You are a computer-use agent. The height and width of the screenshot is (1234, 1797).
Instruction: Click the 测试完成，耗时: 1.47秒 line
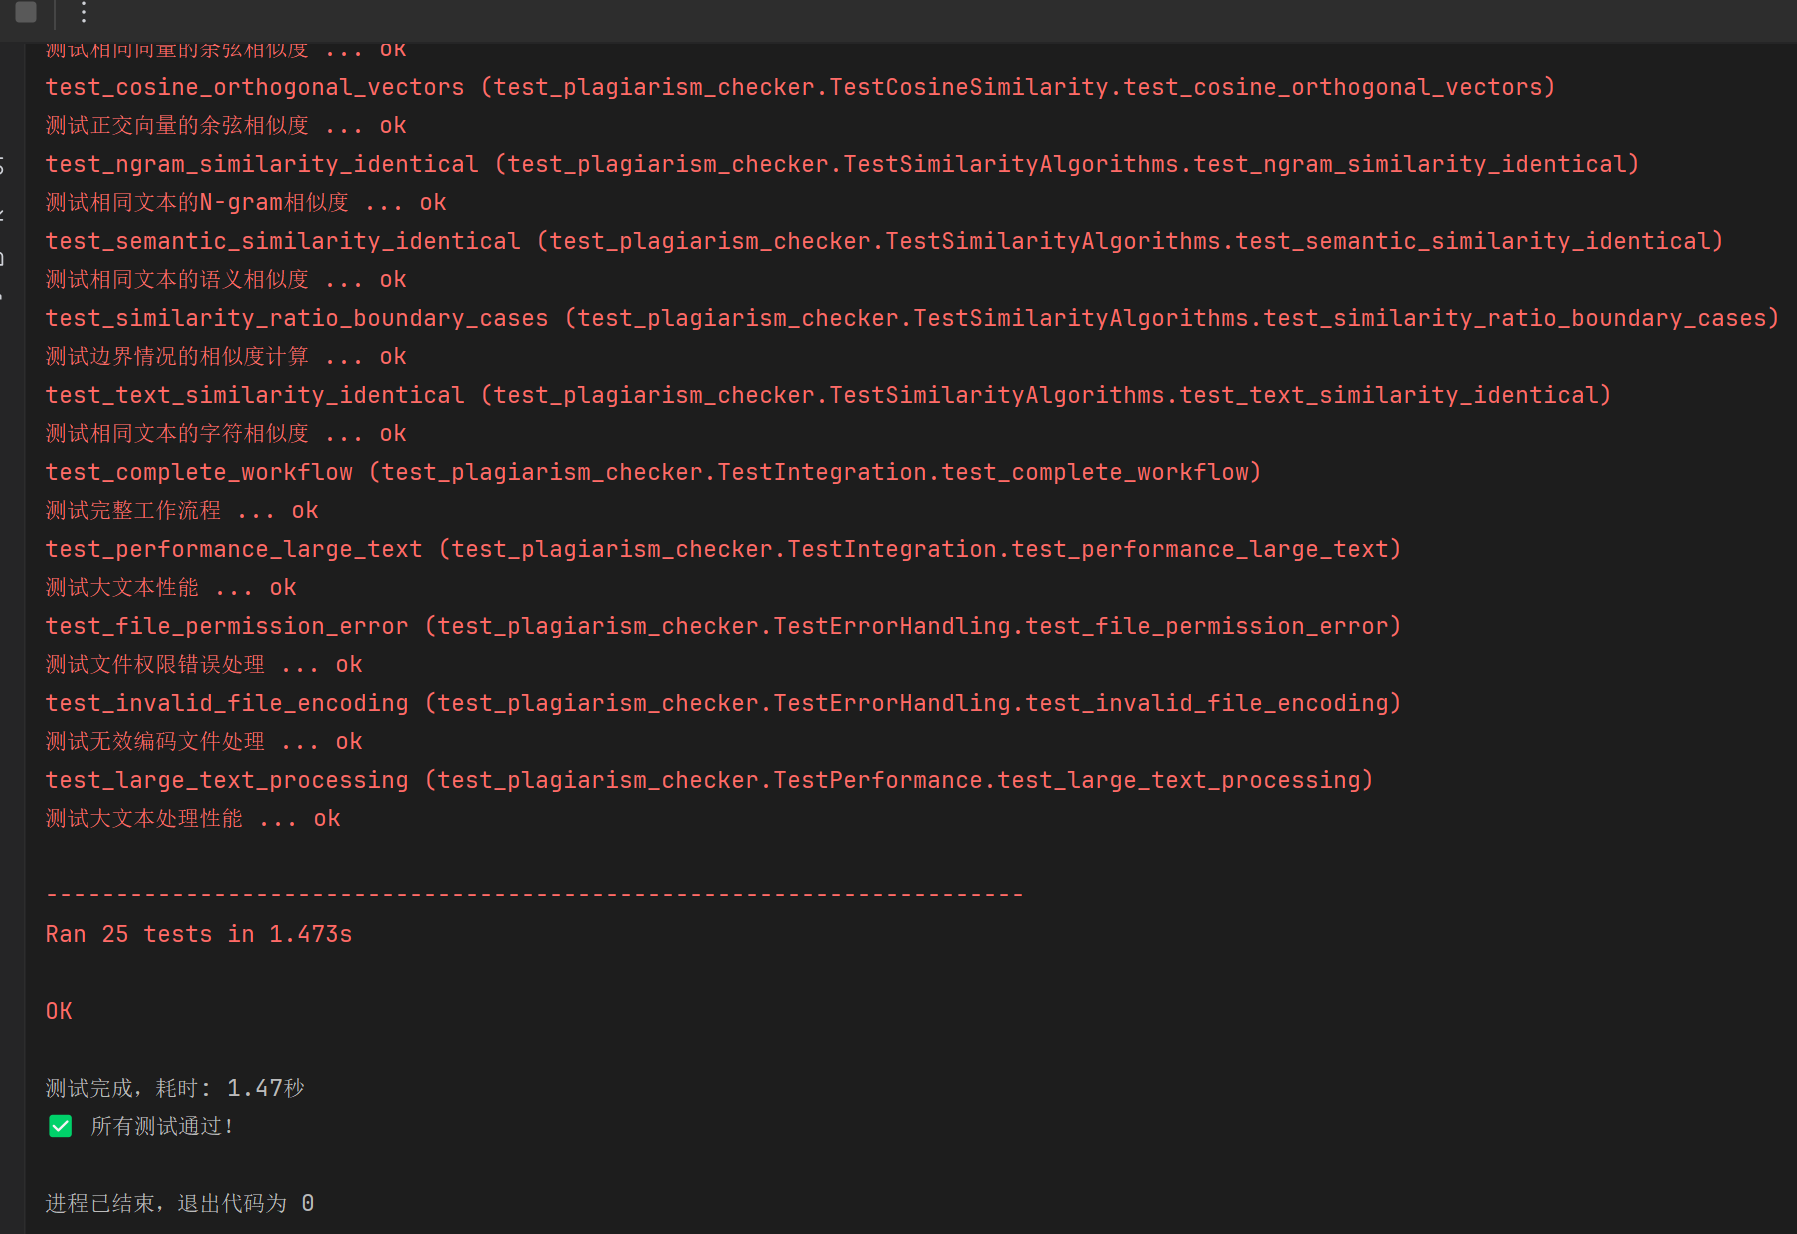click(x=175, y=1088)
